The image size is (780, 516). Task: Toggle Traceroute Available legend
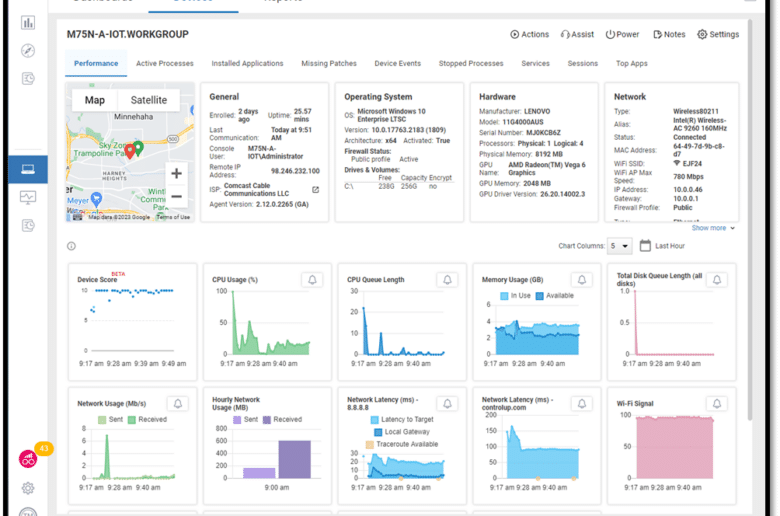(x=402, y=444)
